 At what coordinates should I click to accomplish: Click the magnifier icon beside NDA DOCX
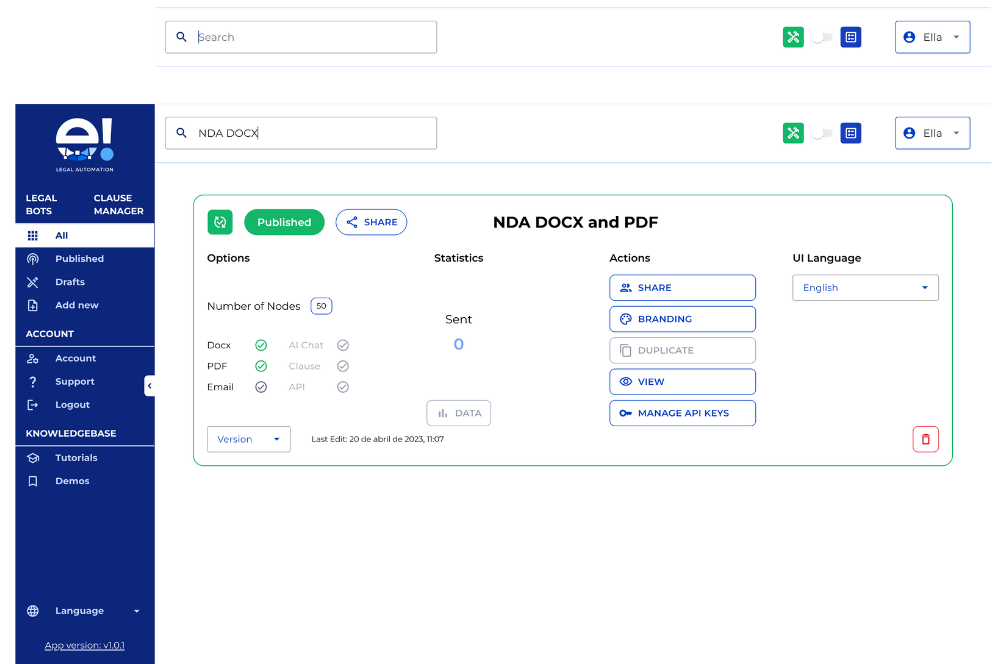[x=182, y=133]
